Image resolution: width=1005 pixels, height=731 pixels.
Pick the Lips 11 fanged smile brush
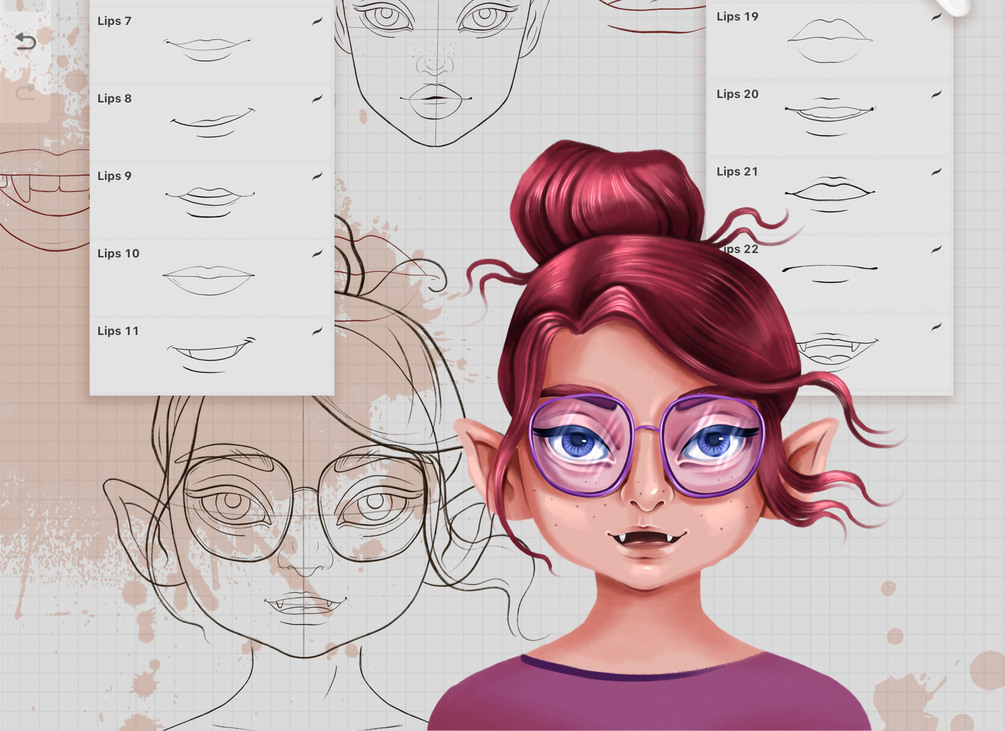click(x=212, y=356)
